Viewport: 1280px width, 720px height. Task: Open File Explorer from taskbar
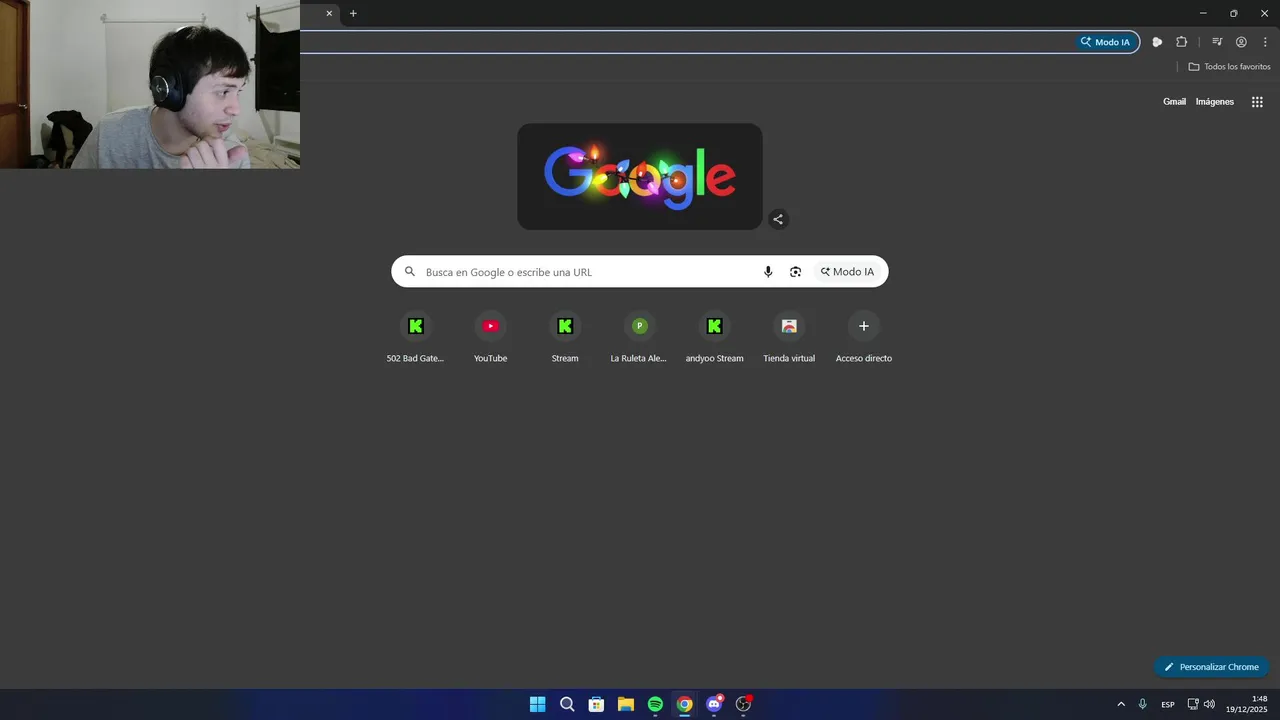(x=625, y=704)
